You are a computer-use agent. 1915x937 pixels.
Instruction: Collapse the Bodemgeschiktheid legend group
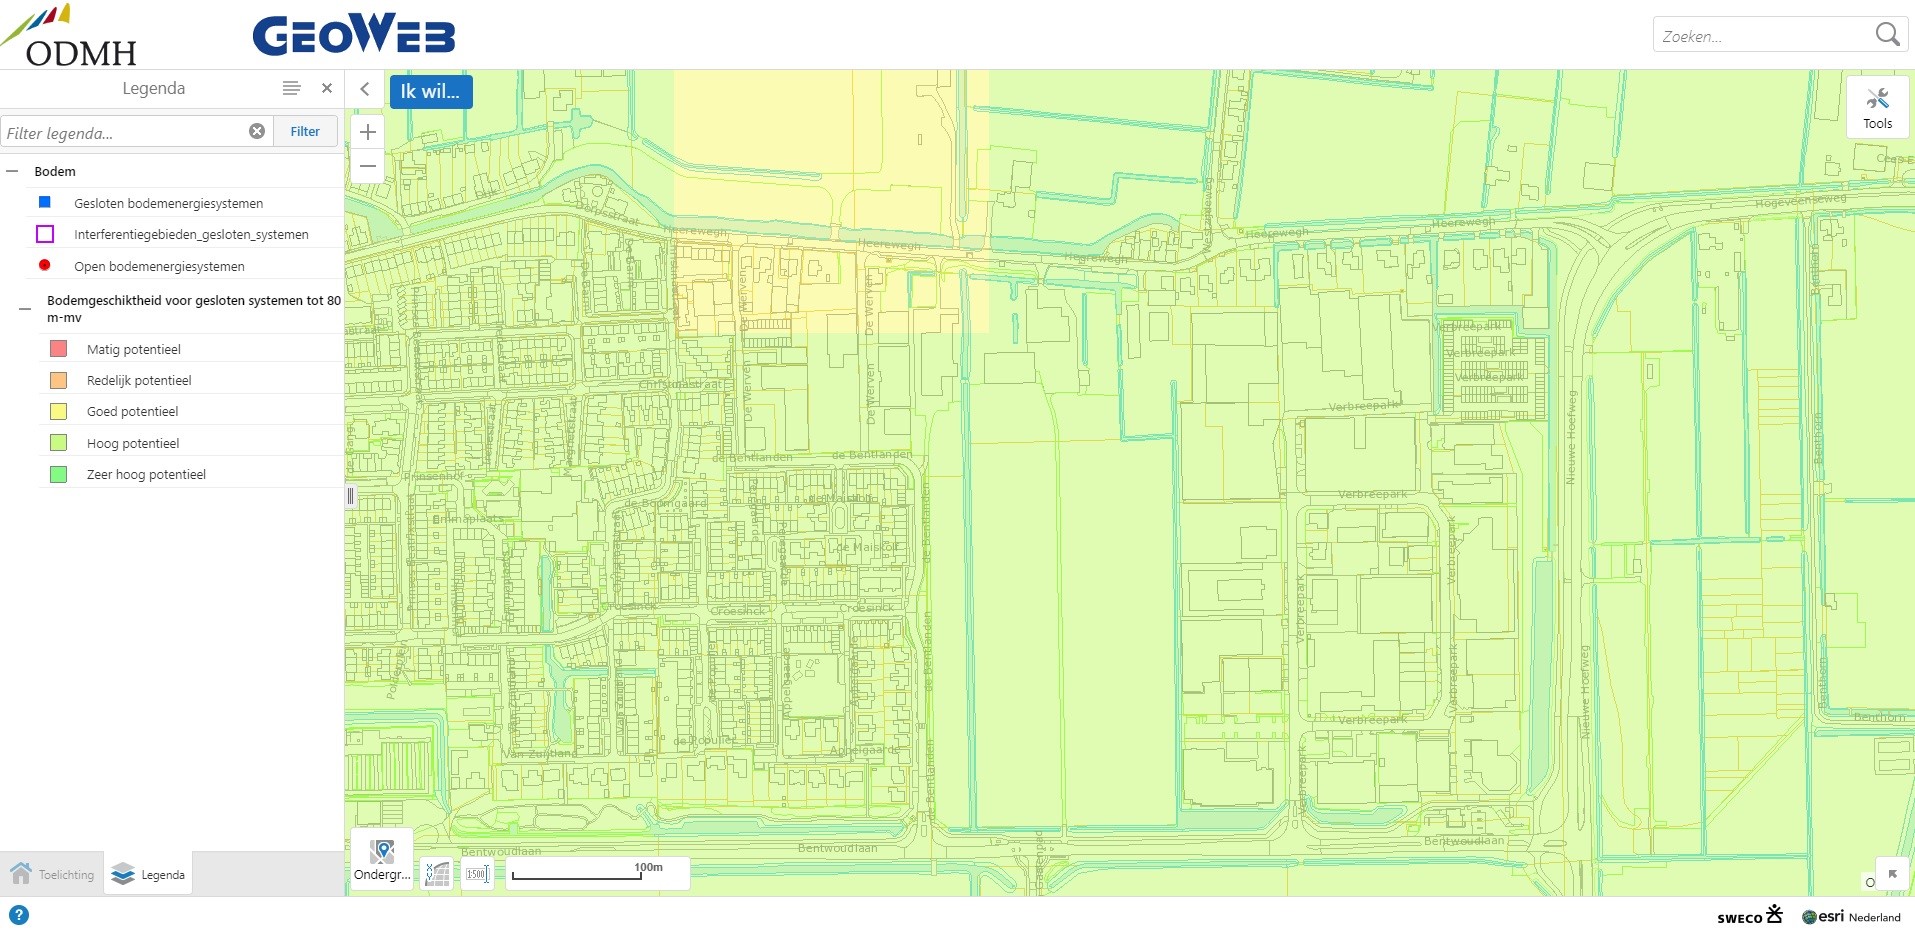pos(25,309)
